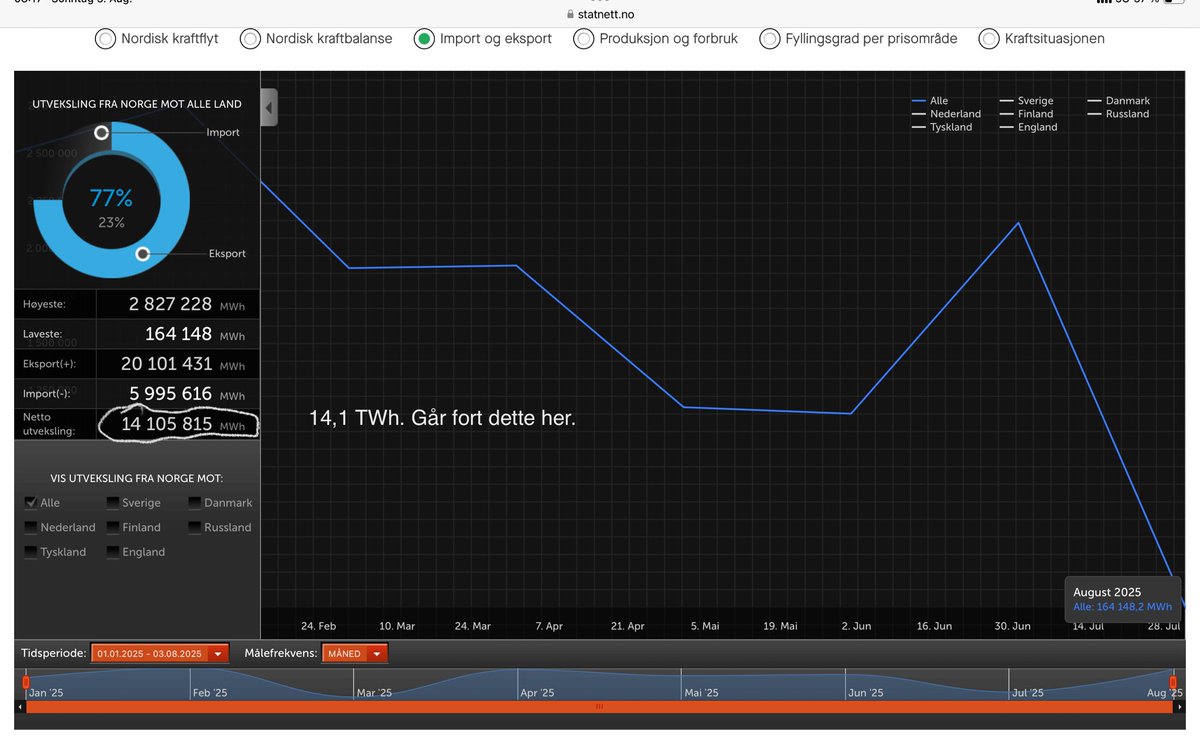
Task: Check the Russland checkbox
Action: tap(195, 527)
